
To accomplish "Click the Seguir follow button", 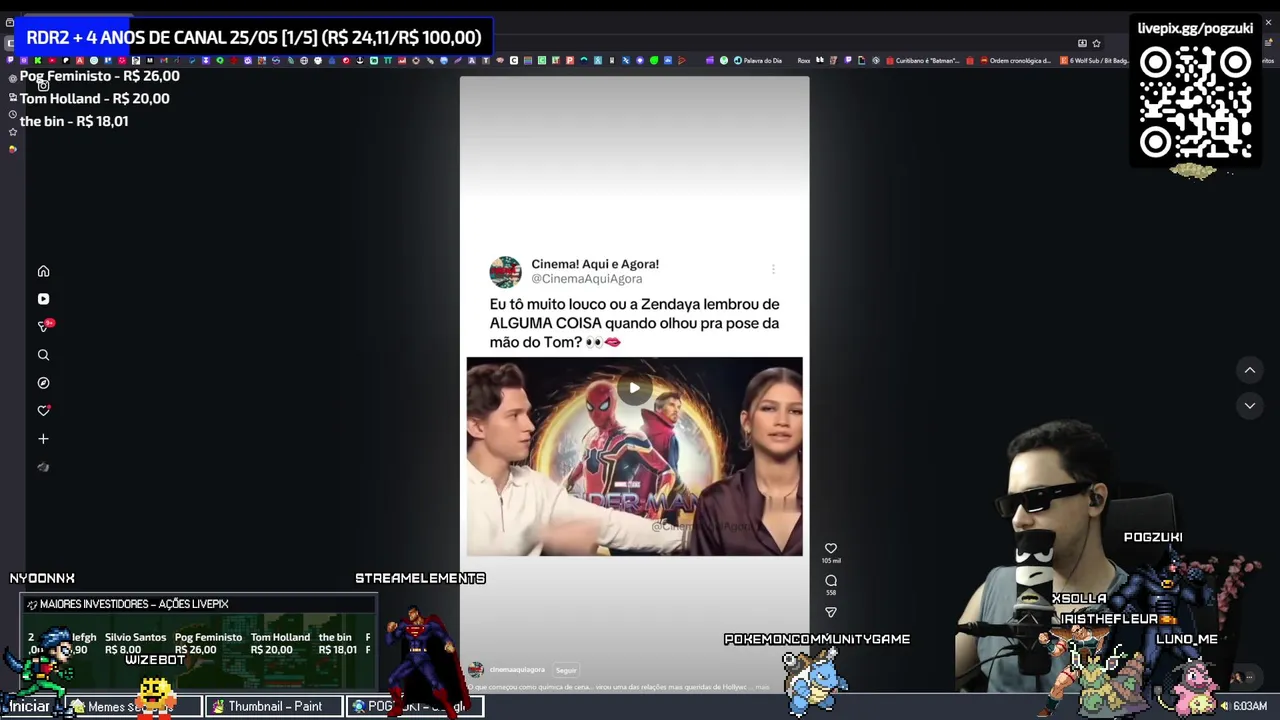I will pos(566,670).
